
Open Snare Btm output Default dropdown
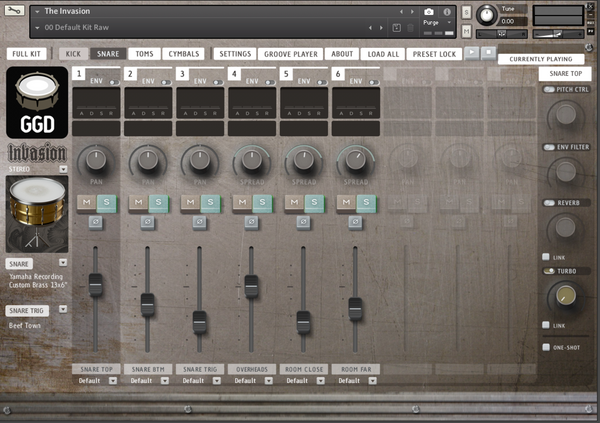click(165, 381)
